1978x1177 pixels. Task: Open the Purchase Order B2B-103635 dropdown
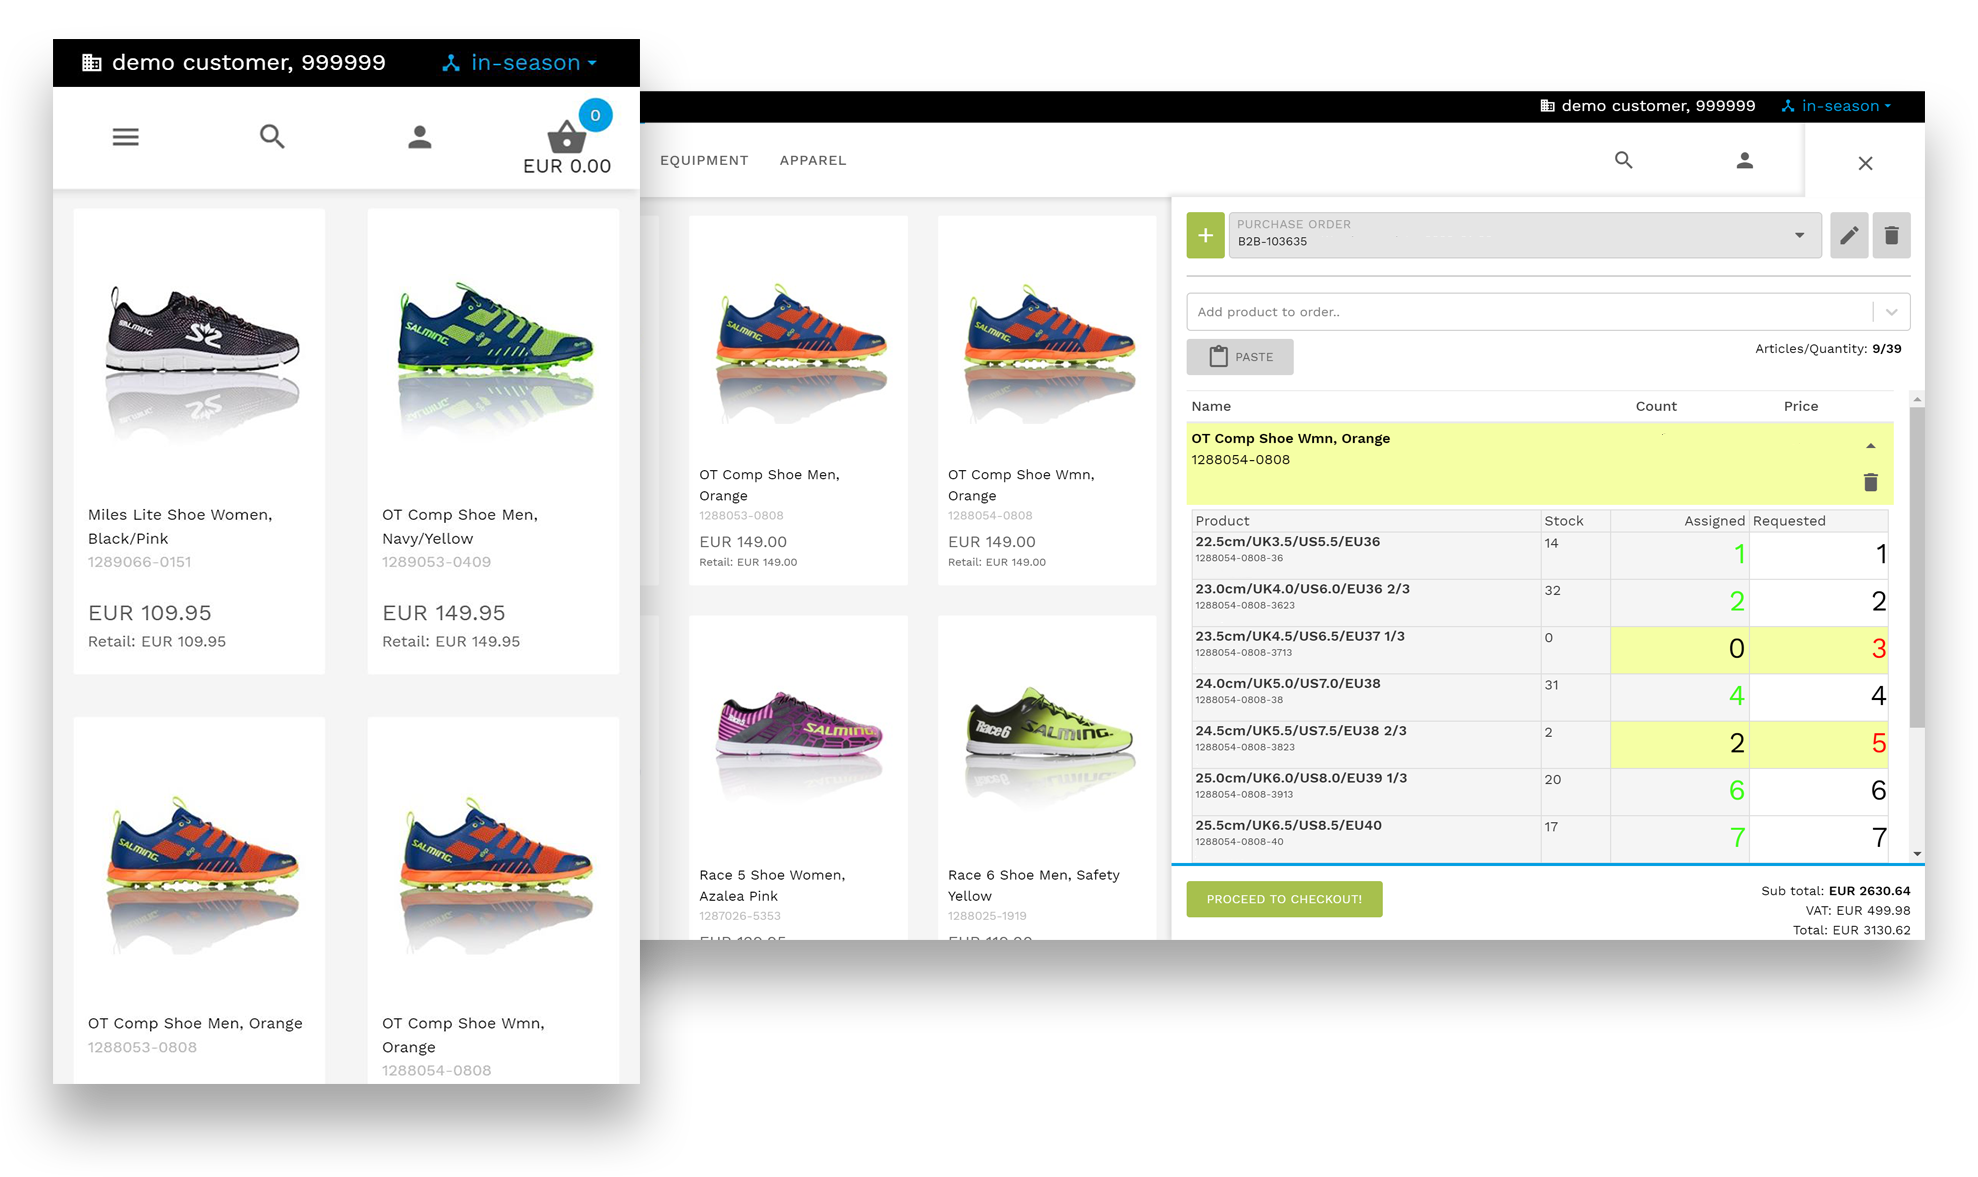1524,235
